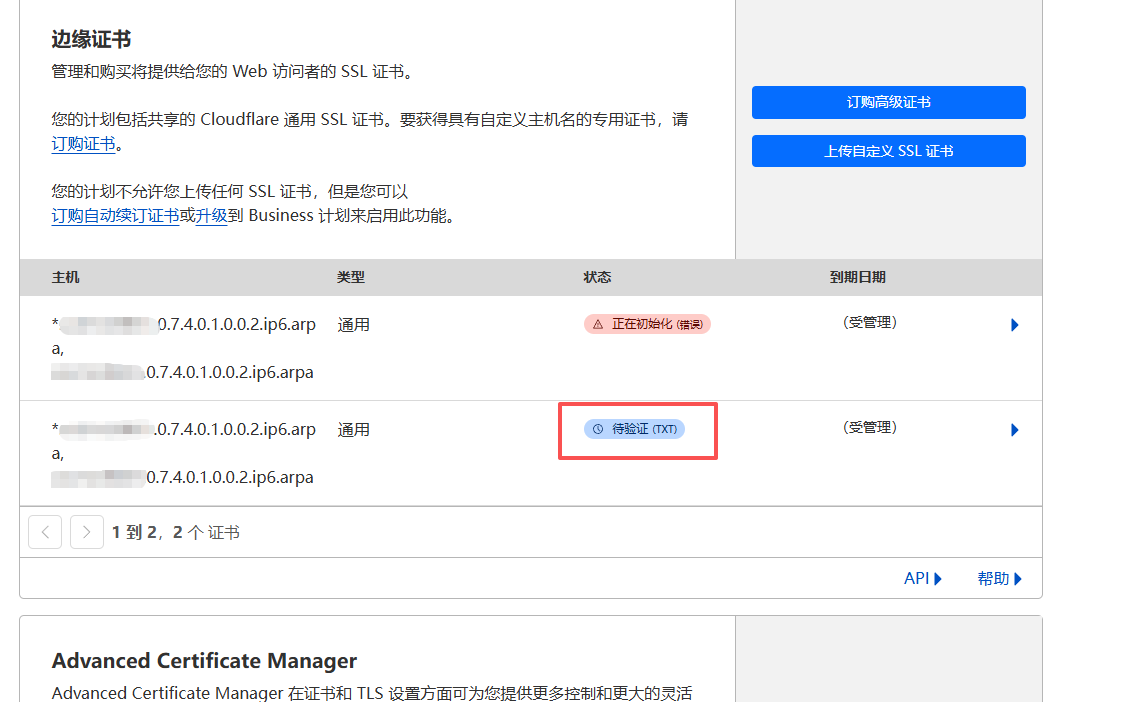Click the 升级 link to Business plan
This screenshot has height=702, width=1138.
pyautogui.click(x=211, y=215)
